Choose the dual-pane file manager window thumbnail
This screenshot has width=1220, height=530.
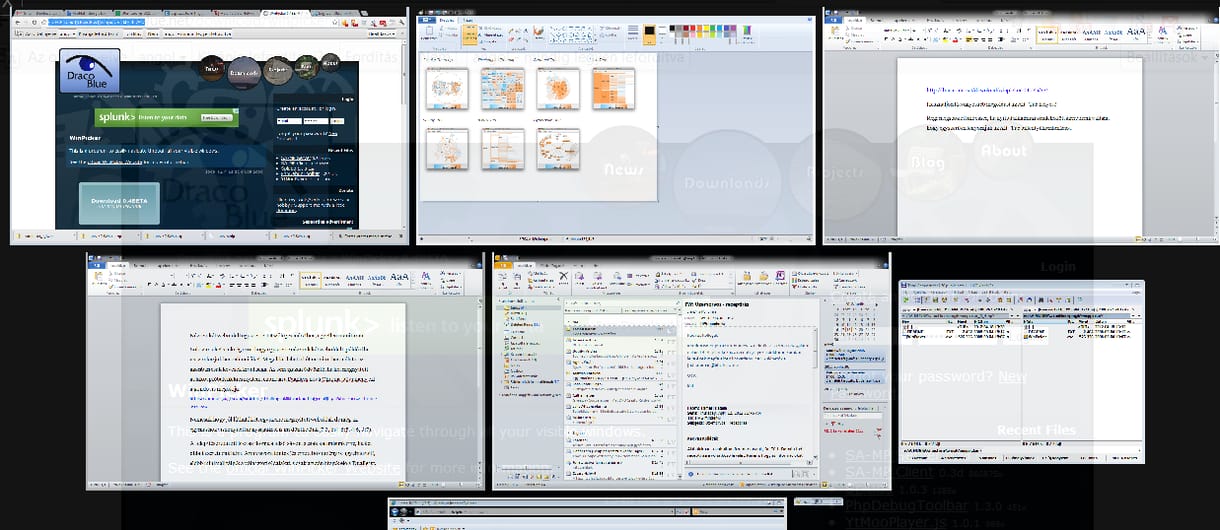1021,371
